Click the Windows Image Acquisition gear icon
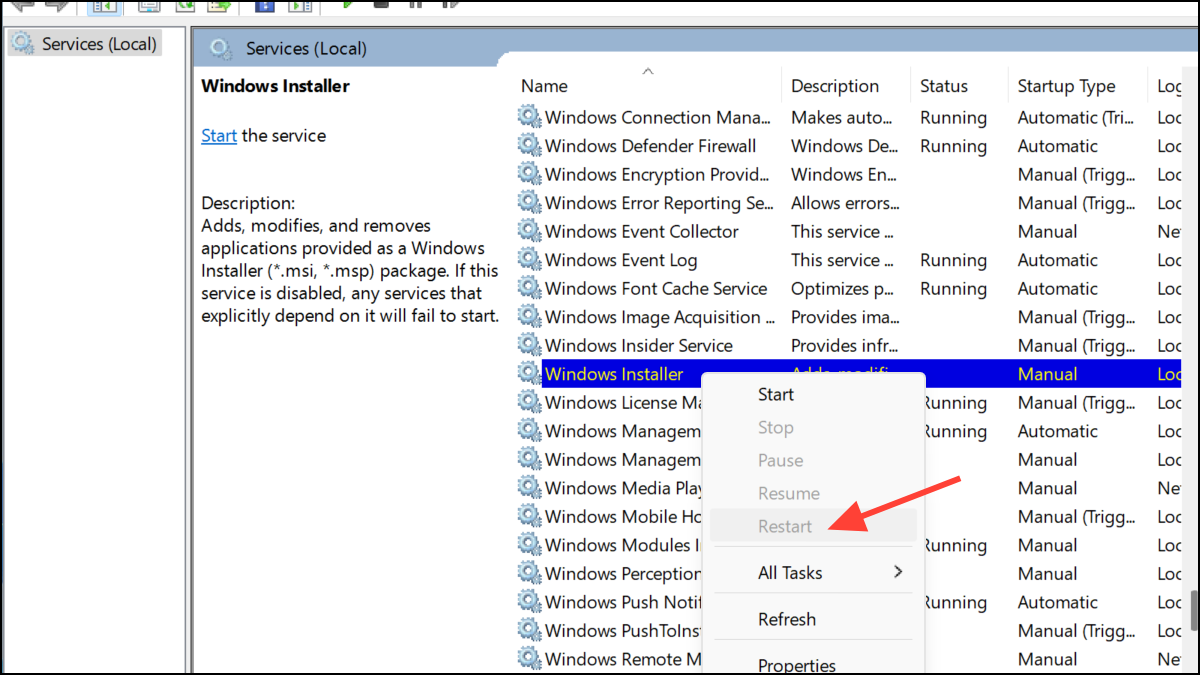 click(528, 317)
